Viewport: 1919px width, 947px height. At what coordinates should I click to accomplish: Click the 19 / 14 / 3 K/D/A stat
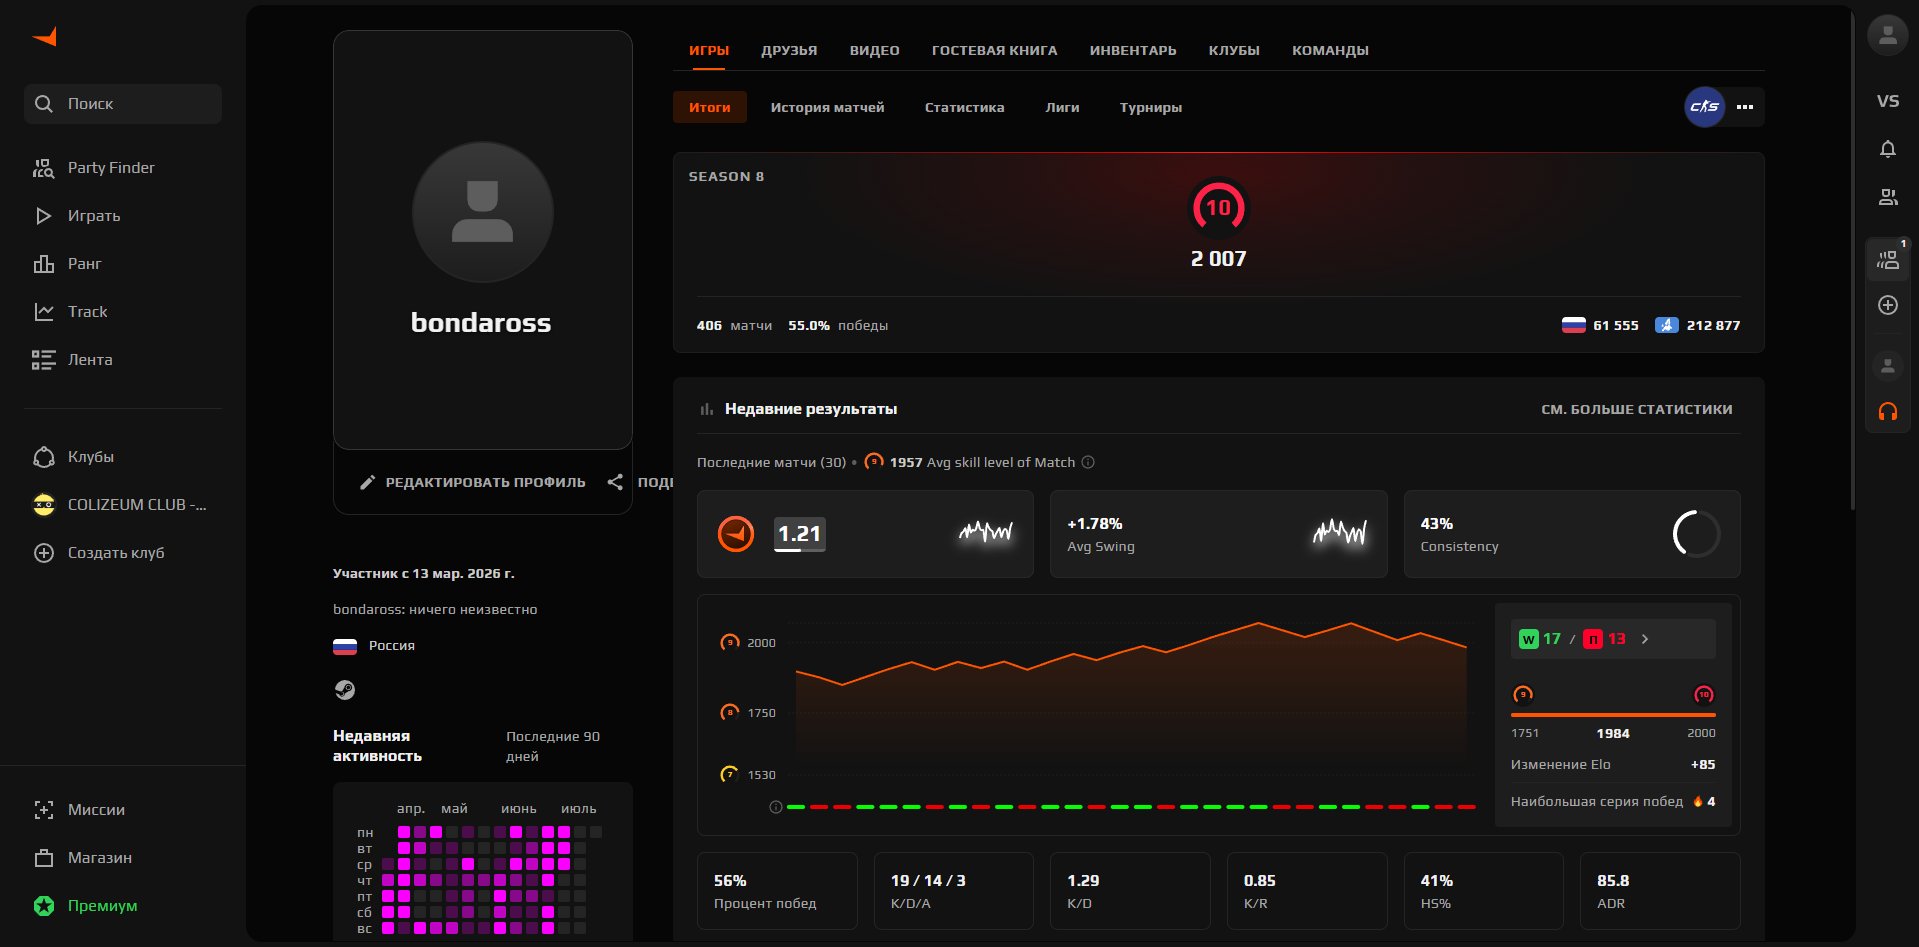[x=954, y=891]
